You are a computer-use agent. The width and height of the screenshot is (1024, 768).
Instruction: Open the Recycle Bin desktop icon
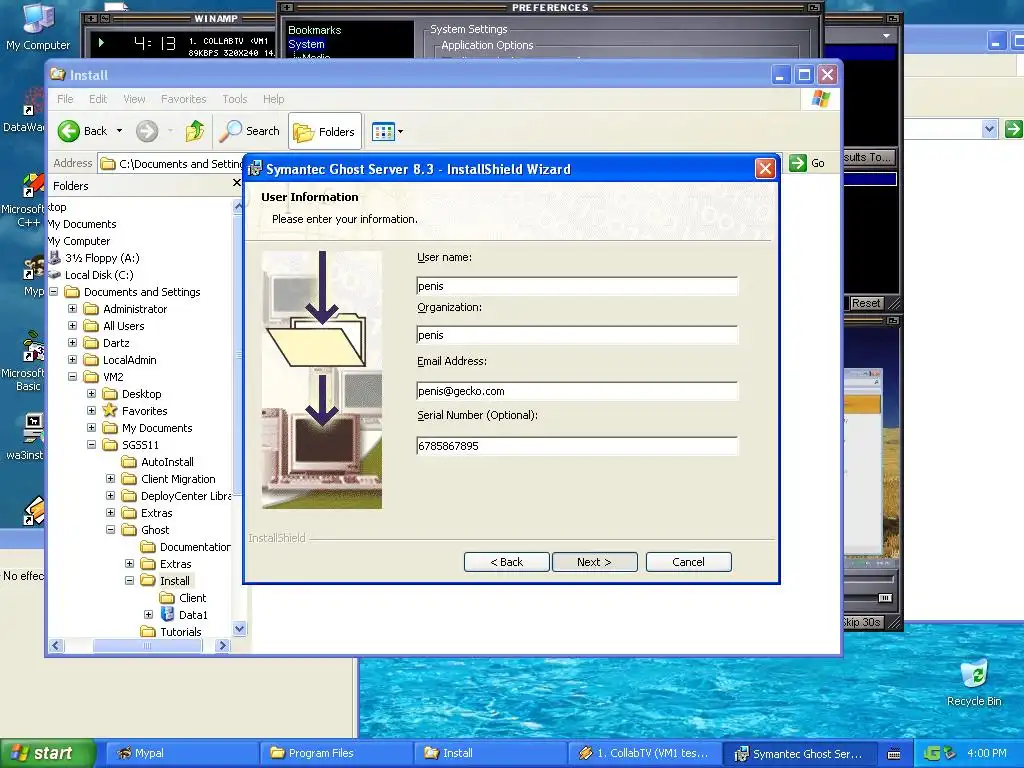(x=974, y=683)
